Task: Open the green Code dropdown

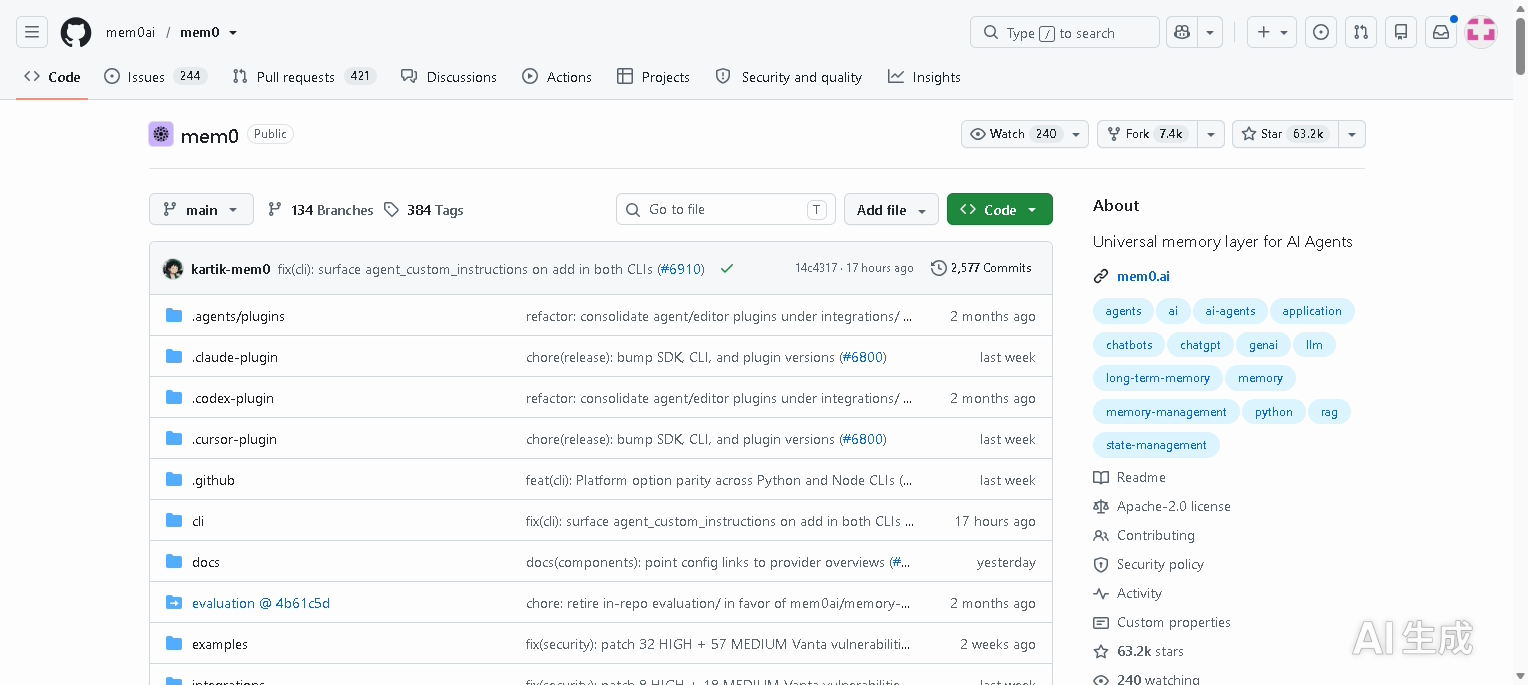Action: click(x=1000, y=210)
